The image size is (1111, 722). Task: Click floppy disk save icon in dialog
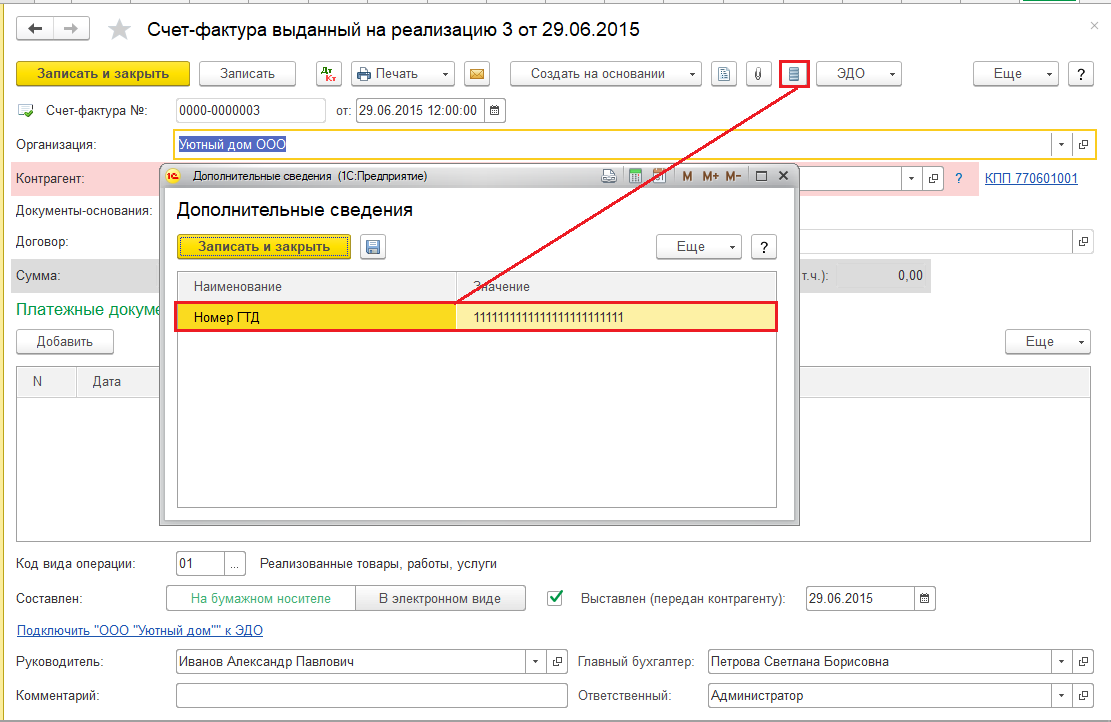click(373, 247)
